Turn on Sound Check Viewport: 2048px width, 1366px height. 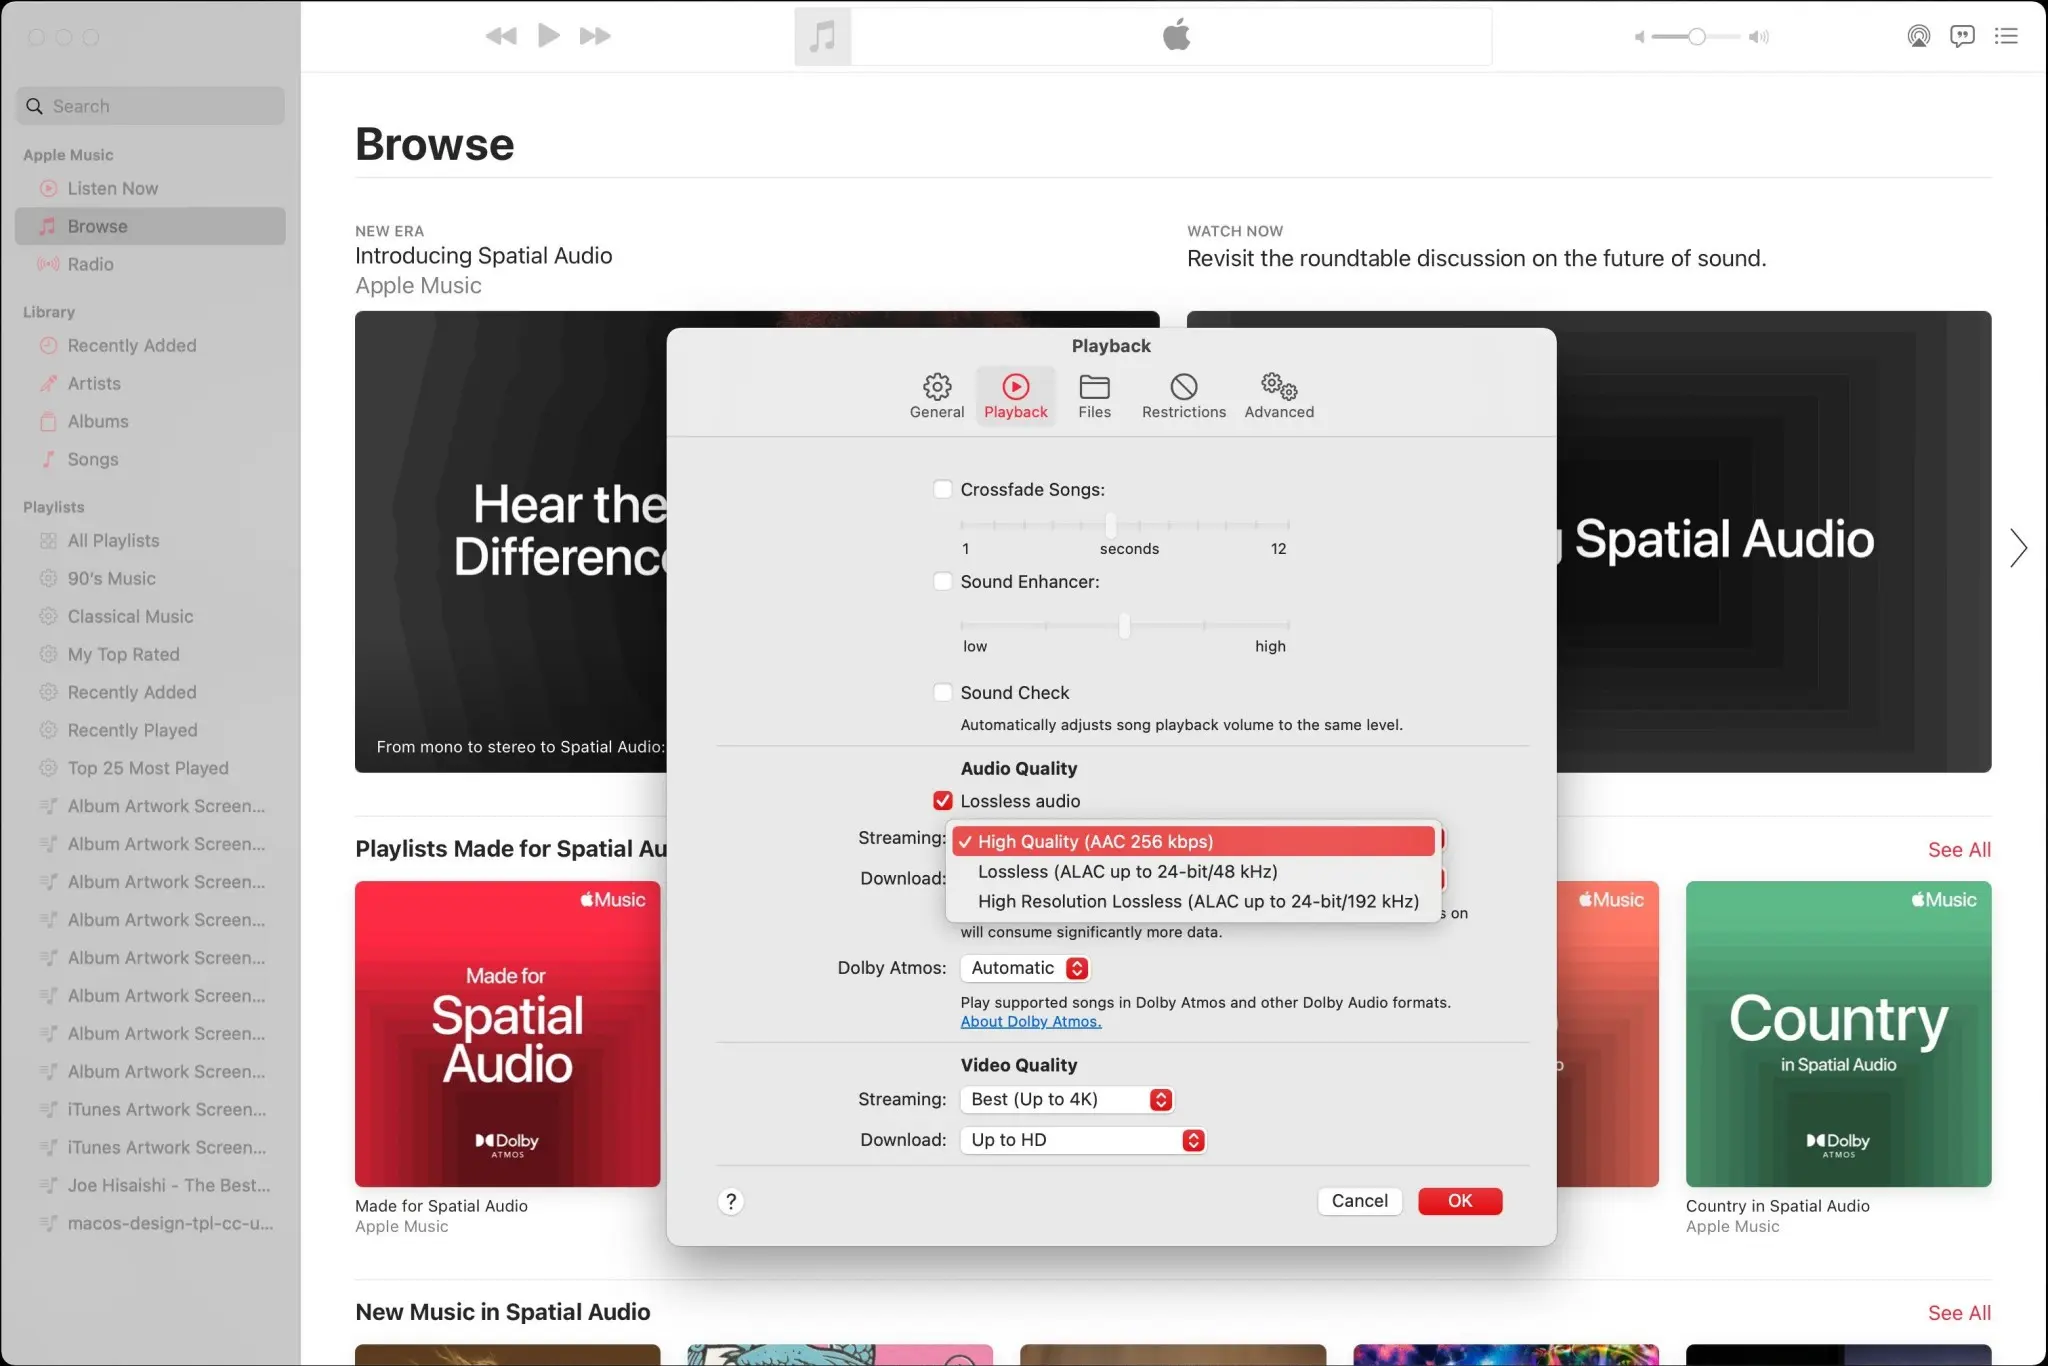coord(943,692)
